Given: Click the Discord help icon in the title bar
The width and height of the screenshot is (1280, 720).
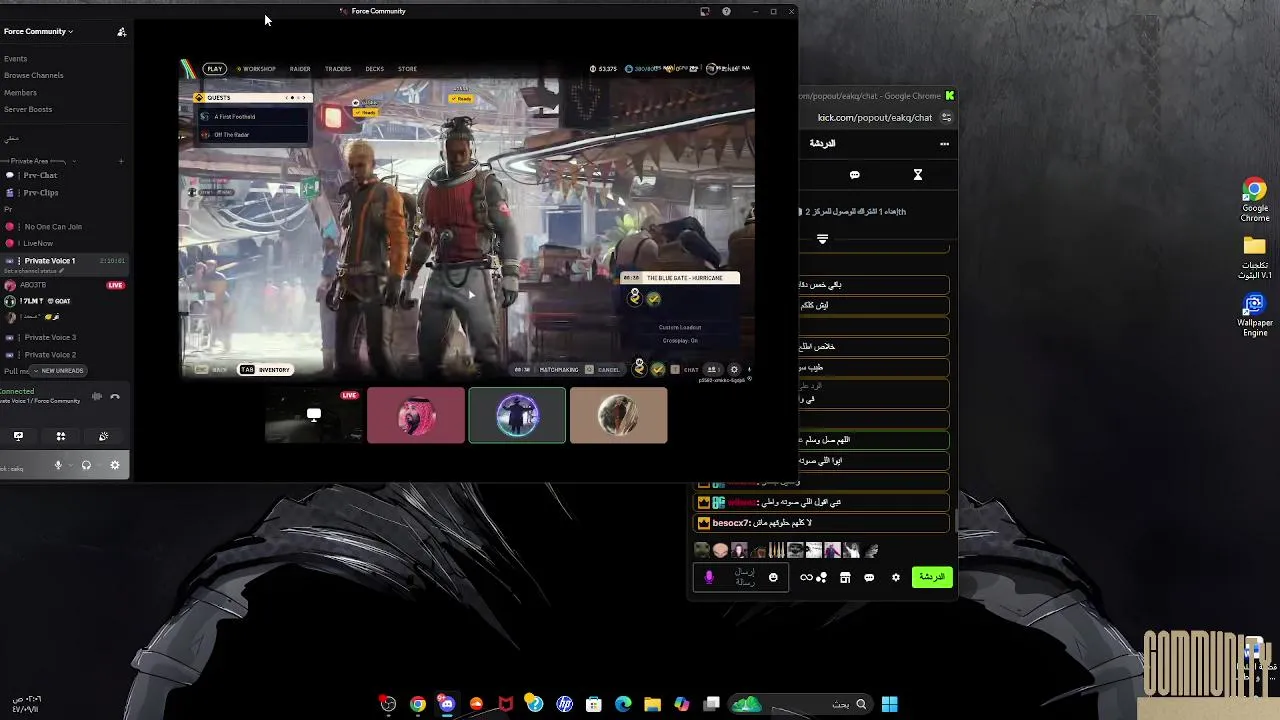Looking at the screenshot, I should pos(726,11).
